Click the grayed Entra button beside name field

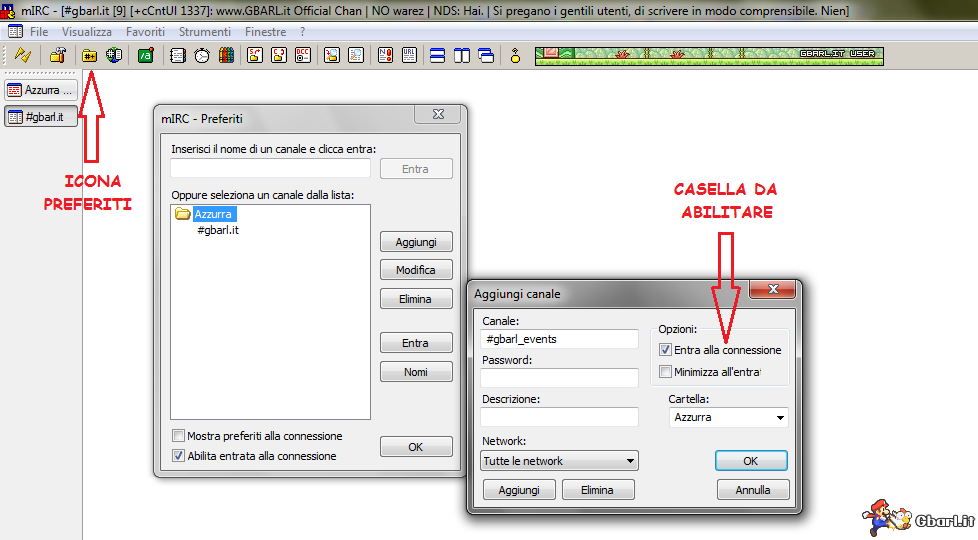416,169
